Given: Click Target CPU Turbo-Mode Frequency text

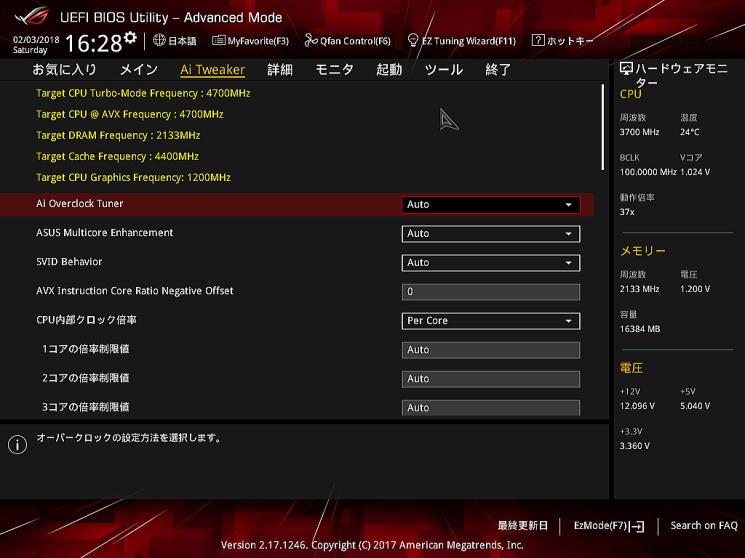Looking at the screenshot, I should point(143,93).
